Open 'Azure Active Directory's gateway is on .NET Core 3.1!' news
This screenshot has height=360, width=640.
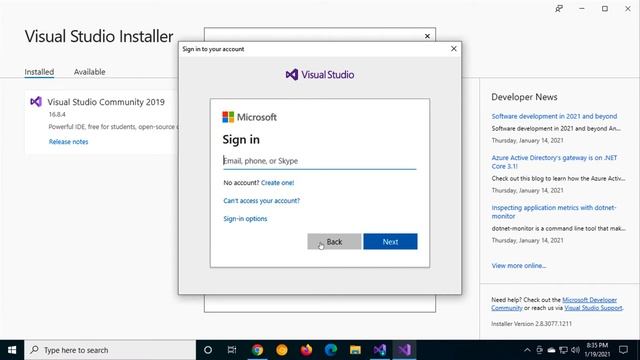click(x=554, y=162)
